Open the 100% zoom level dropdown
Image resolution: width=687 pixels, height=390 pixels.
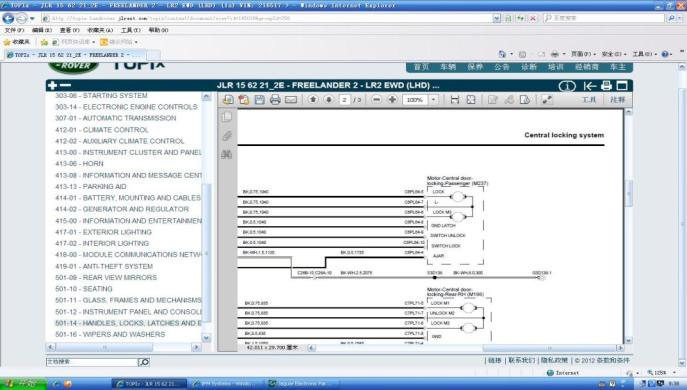click(434, 100)
